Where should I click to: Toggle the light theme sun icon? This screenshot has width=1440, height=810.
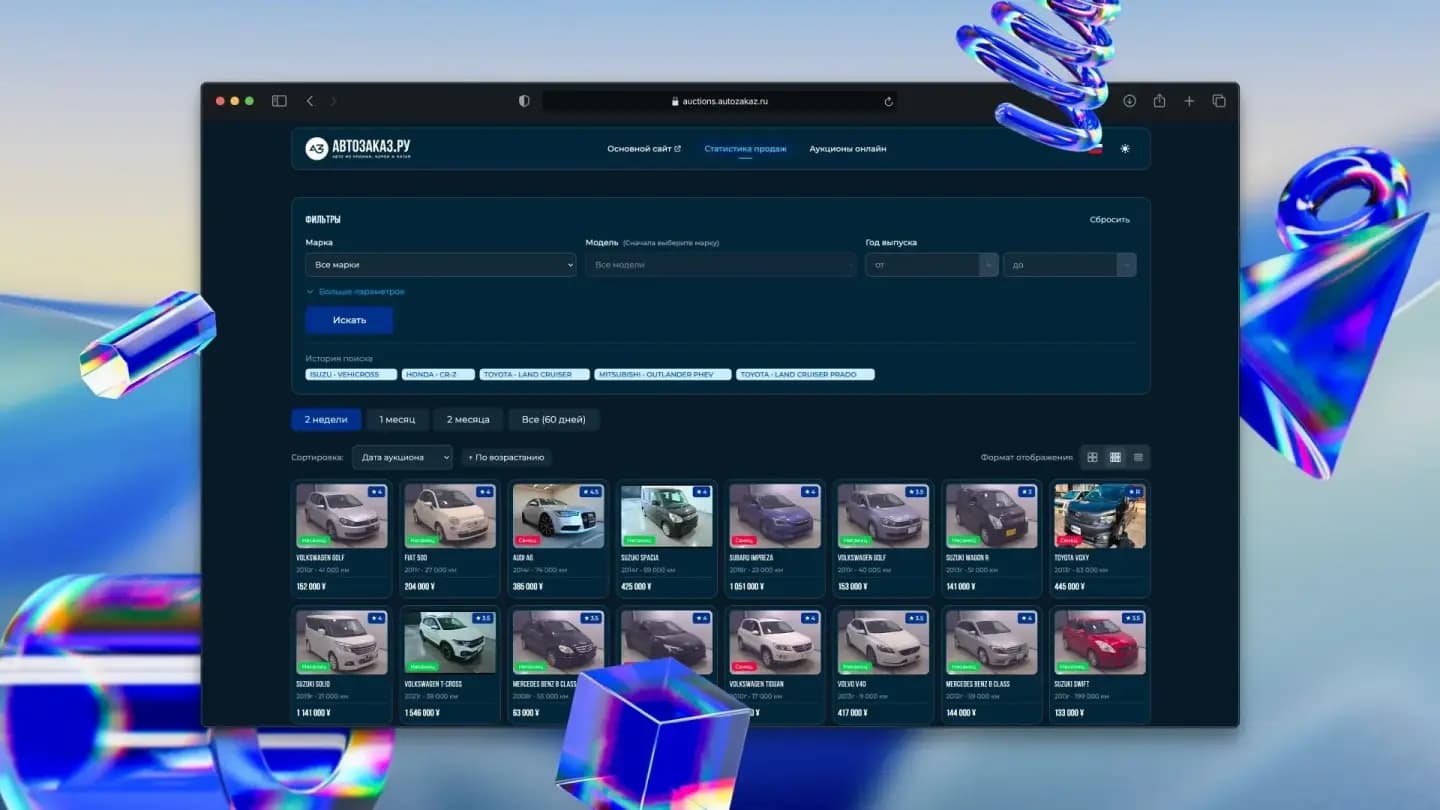coord(1124,148)
